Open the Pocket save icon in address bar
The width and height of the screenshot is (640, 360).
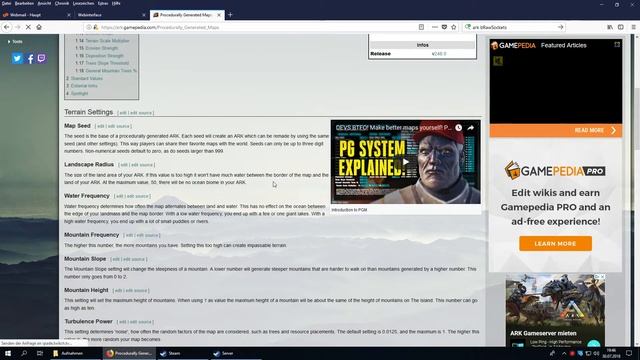click(444, 27)
